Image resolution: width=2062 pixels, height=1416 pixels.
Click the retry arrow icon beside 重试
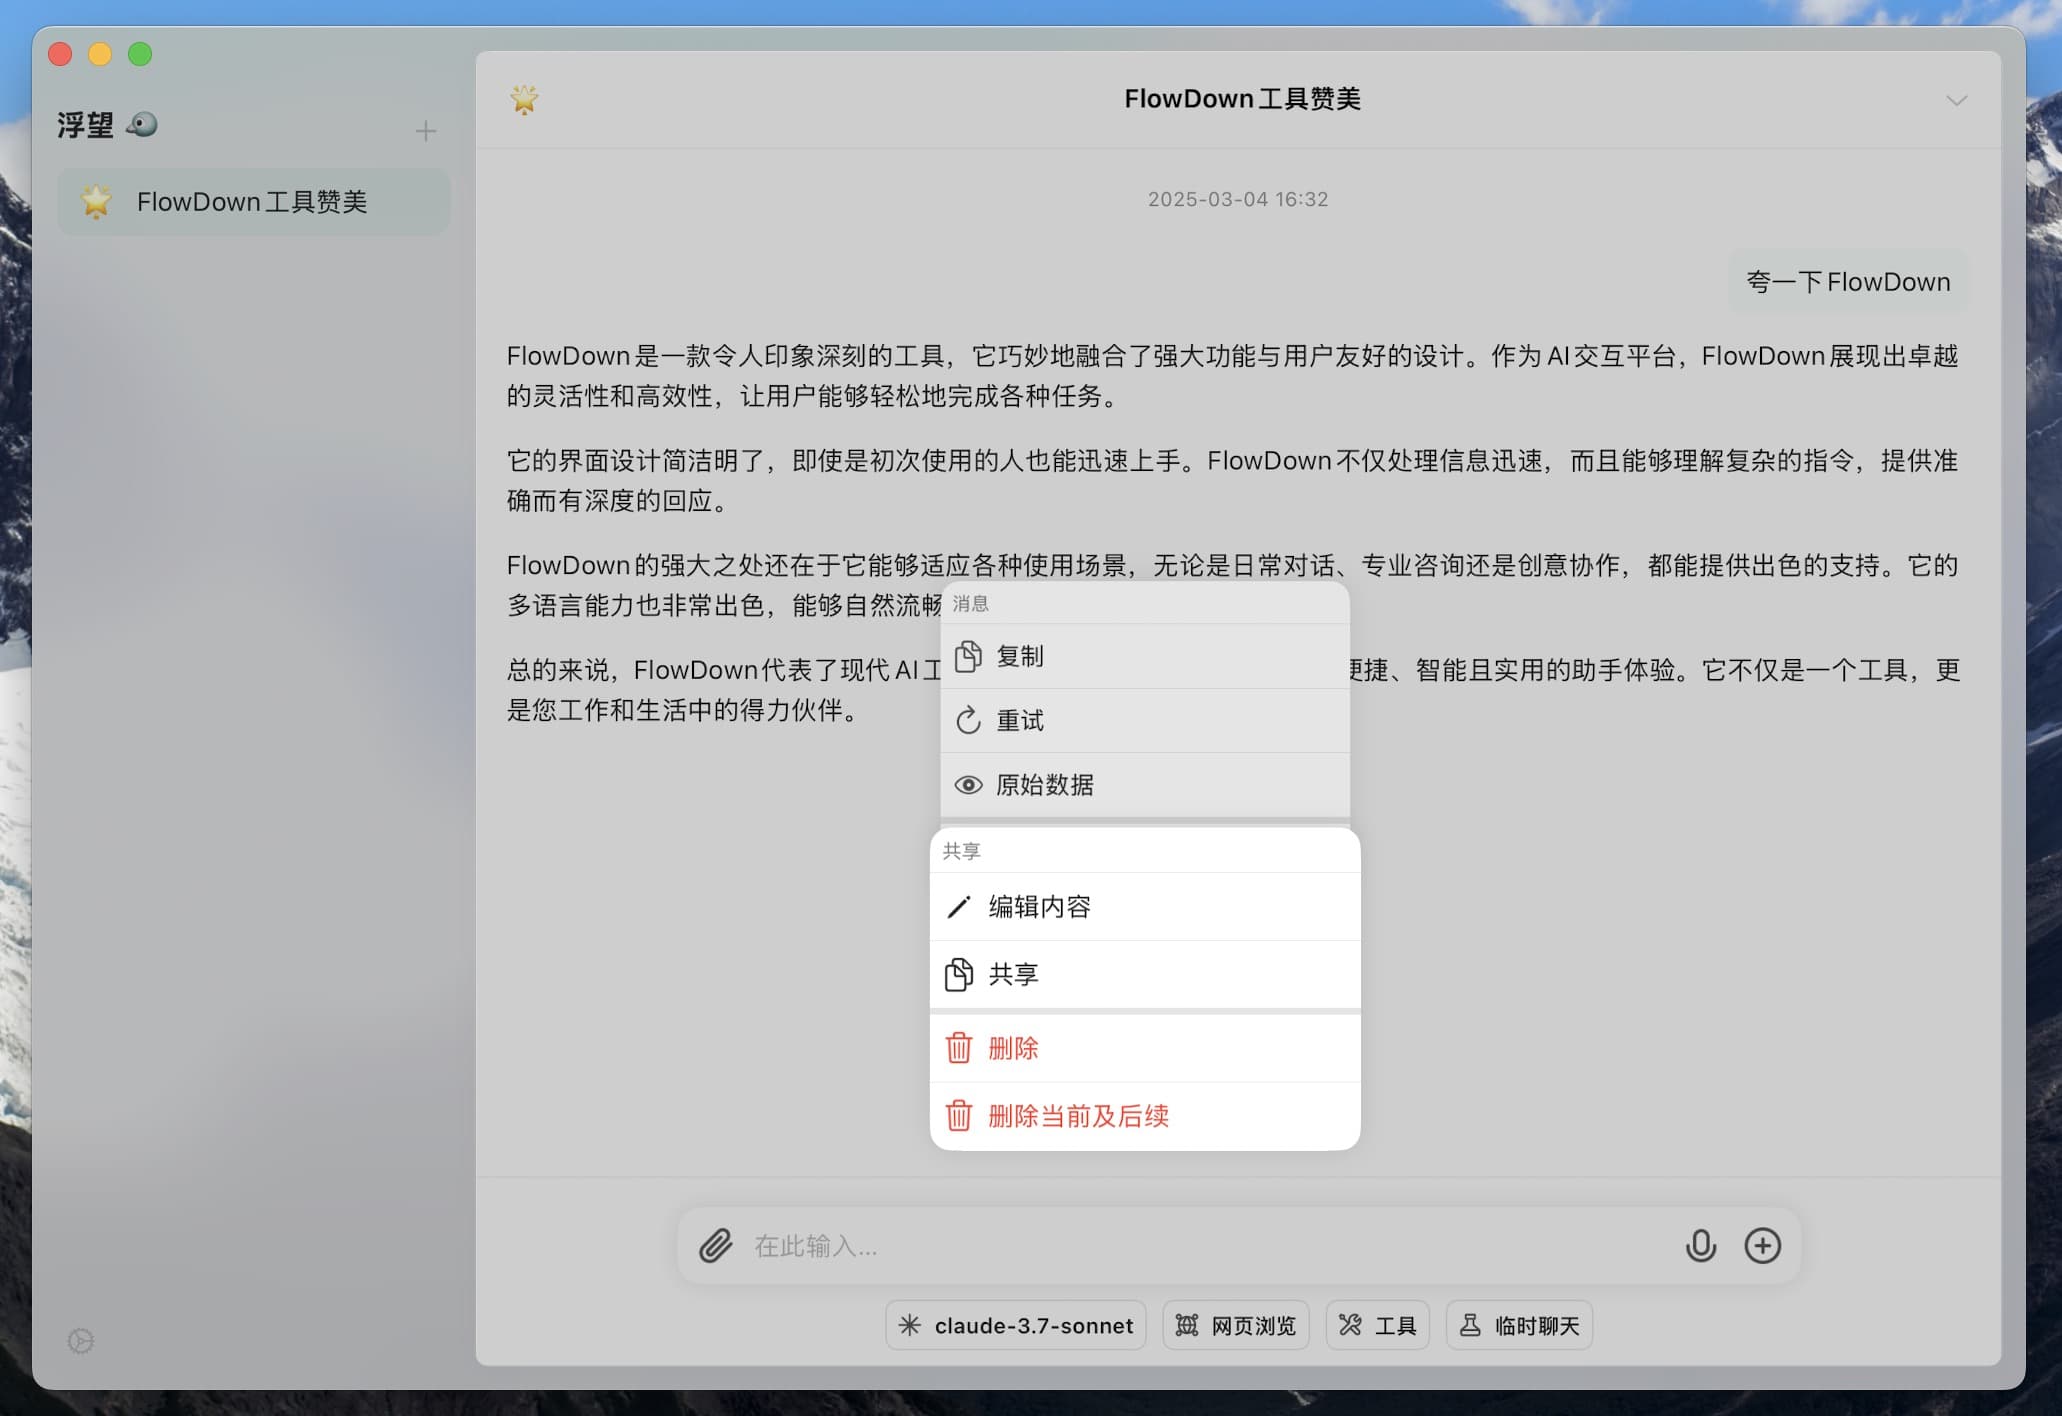968,721
